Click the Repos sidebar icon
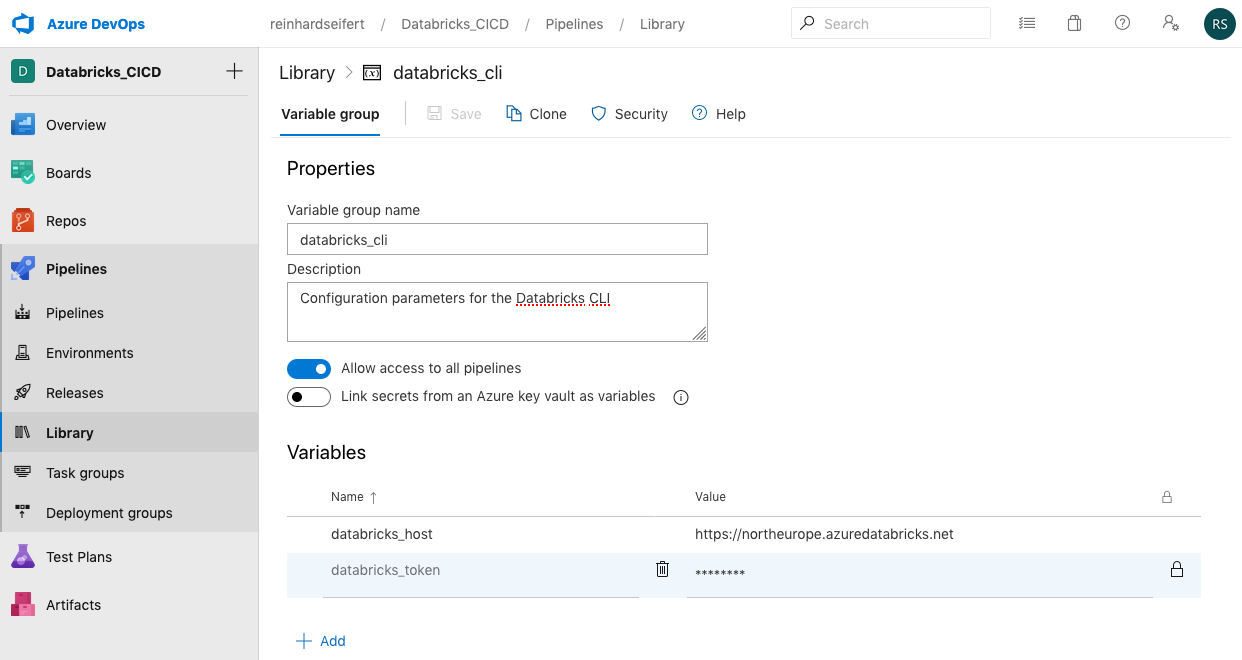1242x660 pixels. 23,221
